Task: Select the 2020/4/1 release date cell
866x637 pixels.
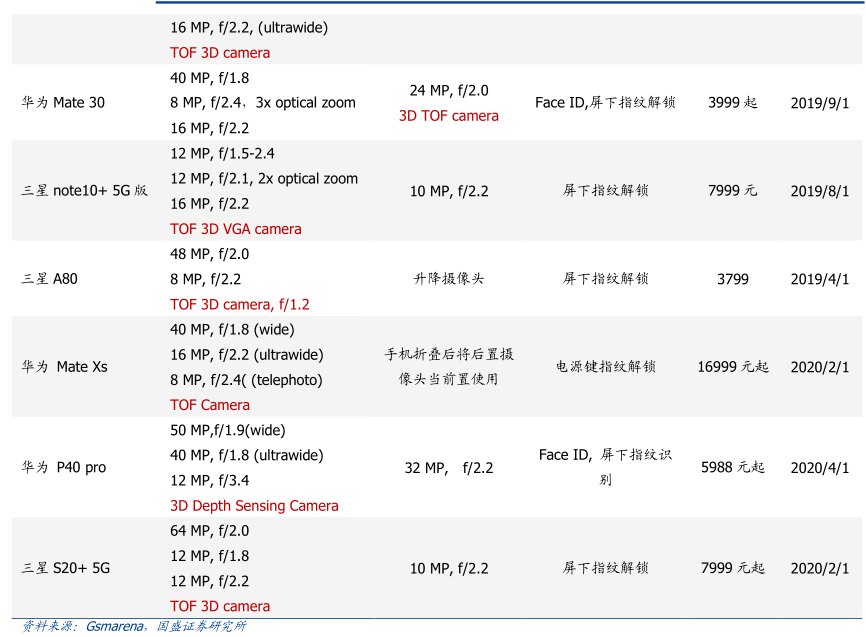Action: [x=819, y=467]
